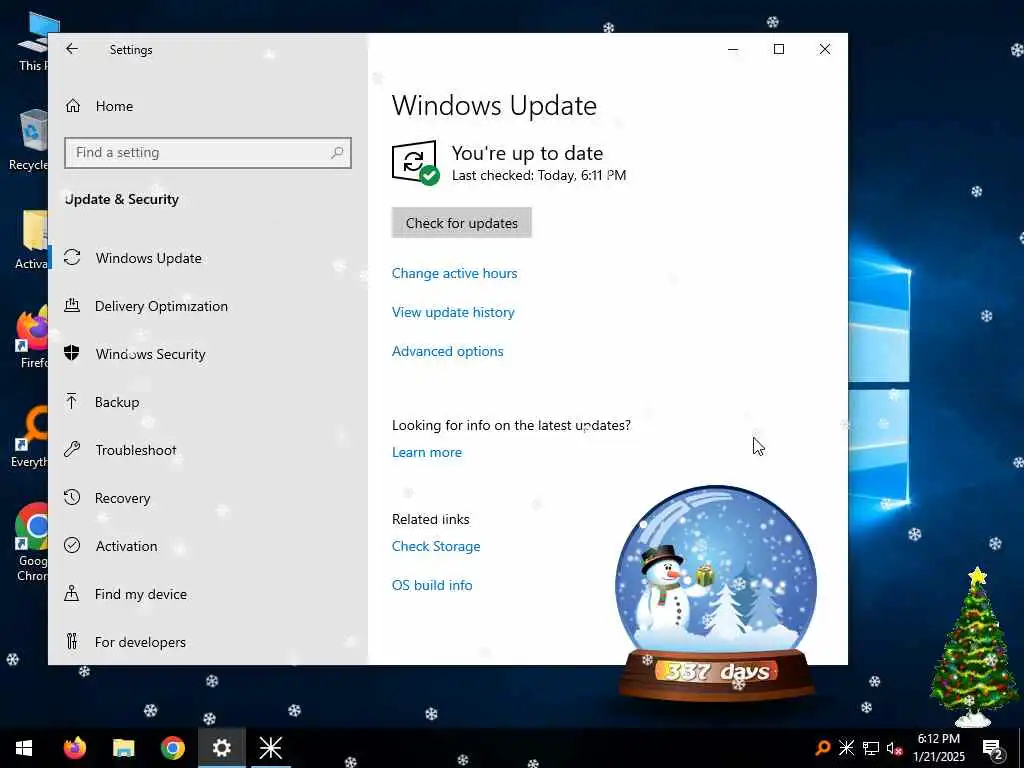
Task: Click the Activation checkmark circle icon
Action: (72, 545)
